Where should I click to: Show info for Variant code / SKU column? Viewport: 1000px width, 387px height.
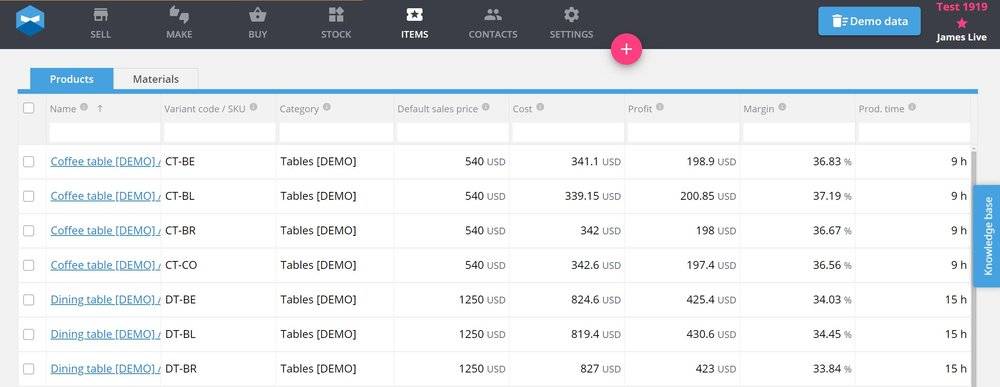[x=253, y=108]
